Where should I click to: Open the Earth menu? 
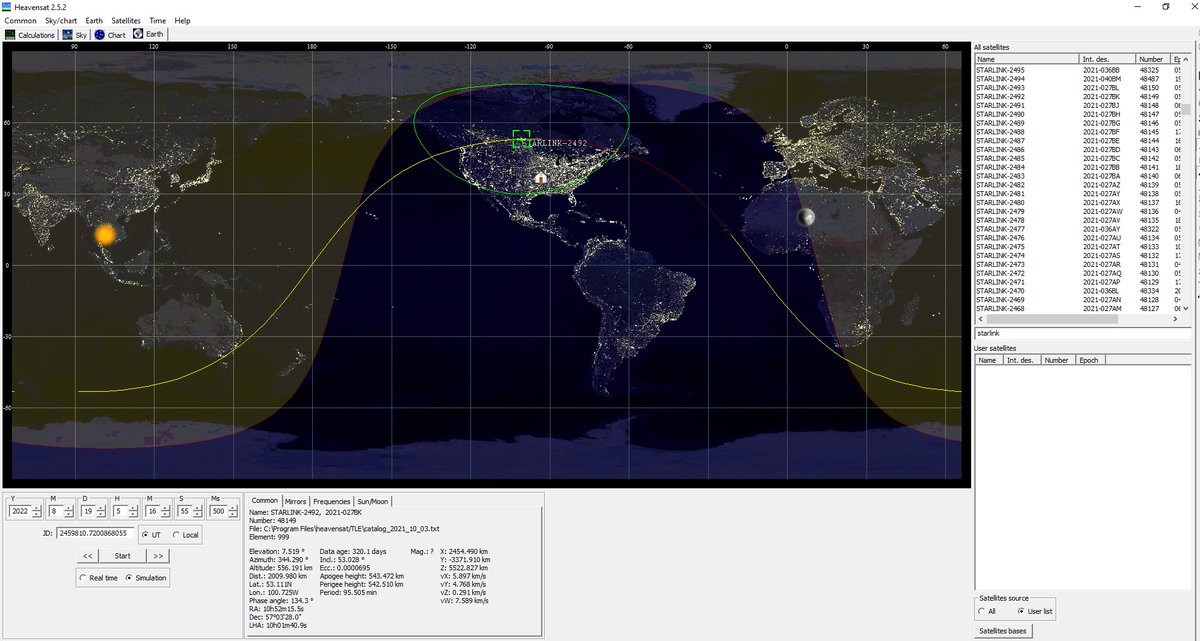pyautogui.click(x=94, y=20)
